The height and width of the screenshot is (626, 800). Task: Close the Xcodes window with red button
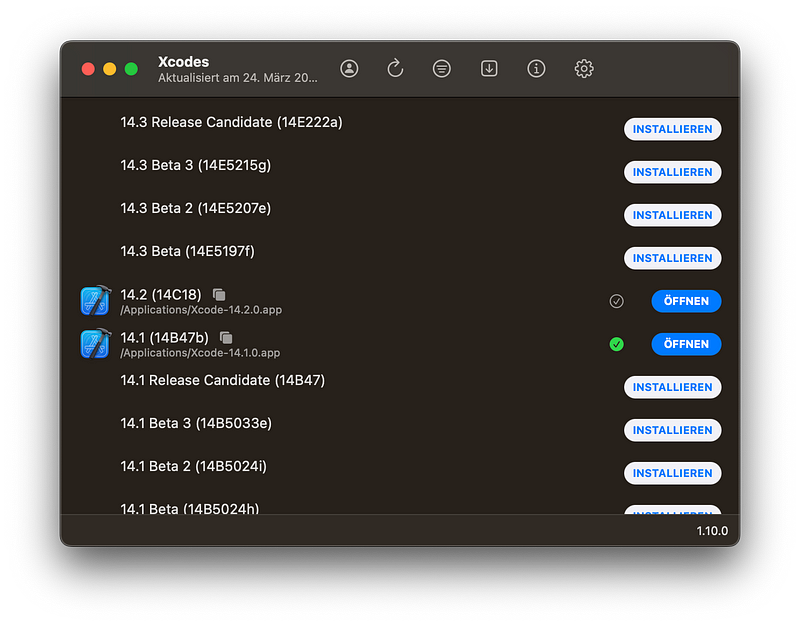88,69
